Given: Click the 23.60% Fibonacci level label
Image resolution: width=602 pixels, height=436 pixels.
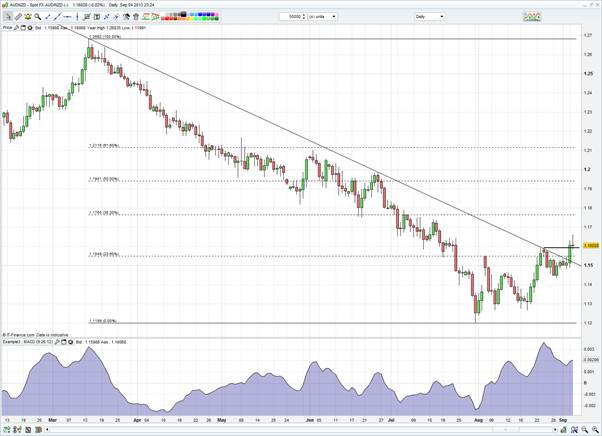Looking at the screenshot, I should coord(103,253).
